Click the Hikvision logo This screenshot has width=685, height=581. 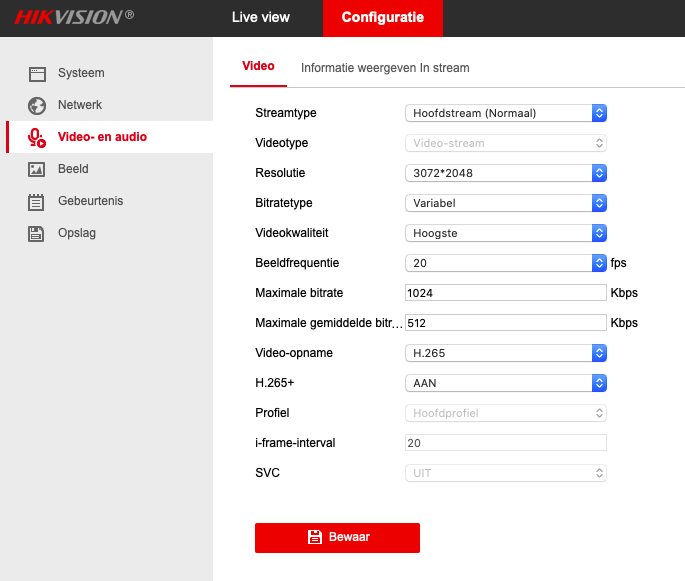[74, 18]
